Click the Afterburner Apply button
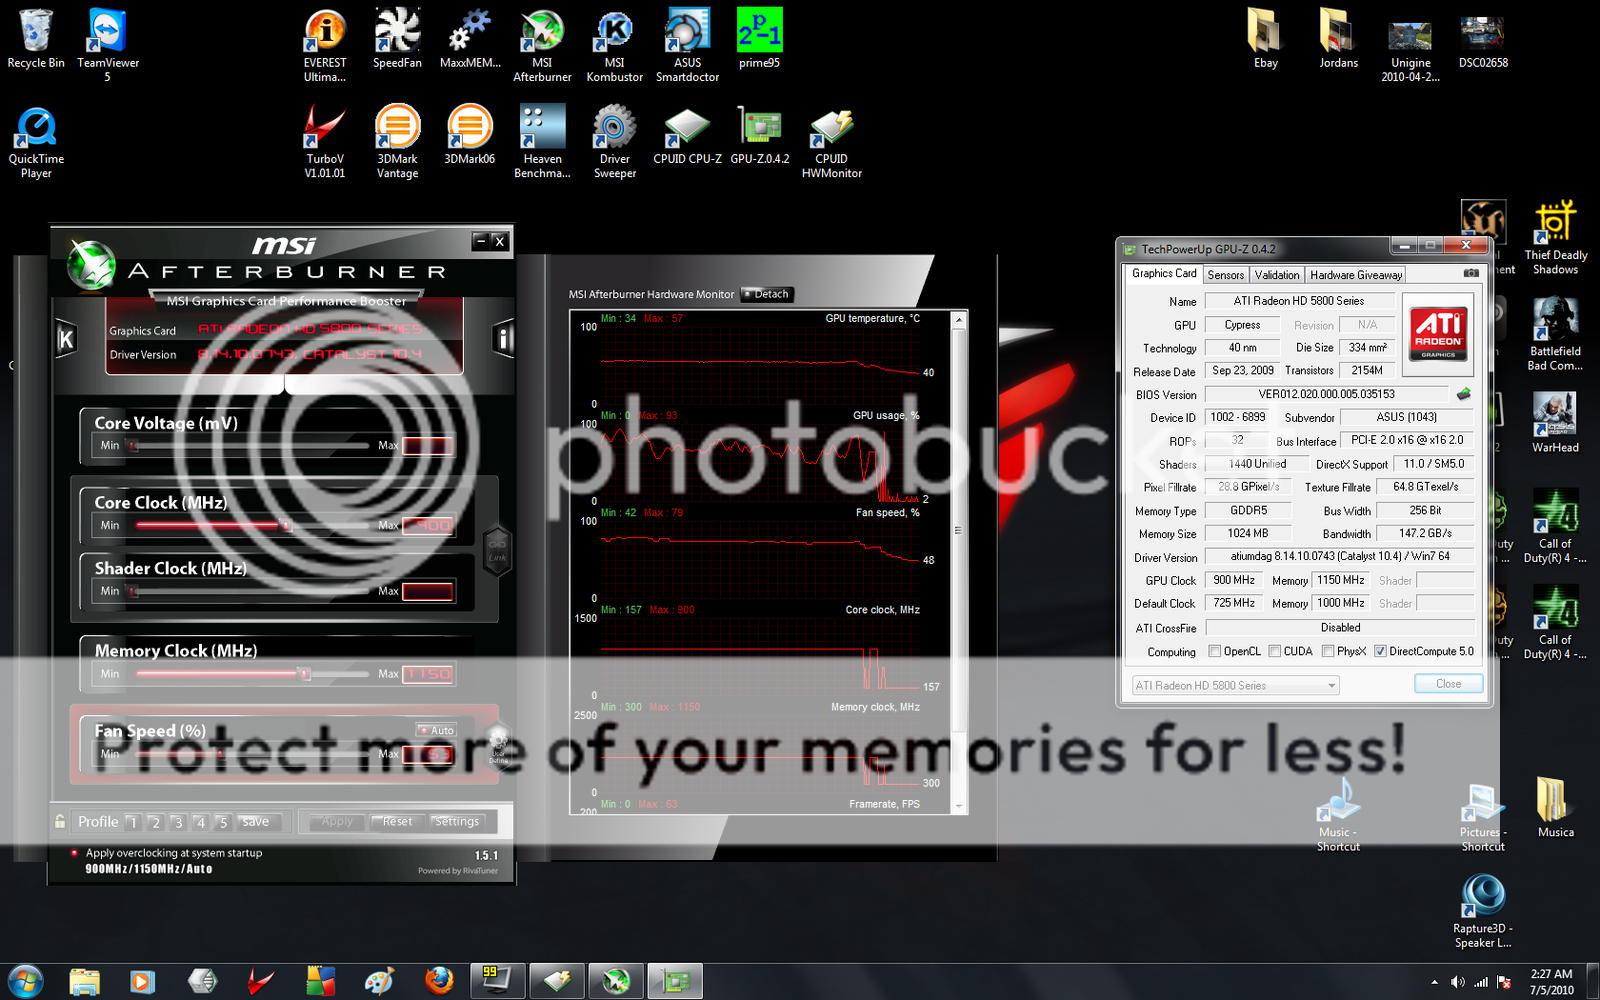1600x1000 pixels. click(337, 821)
